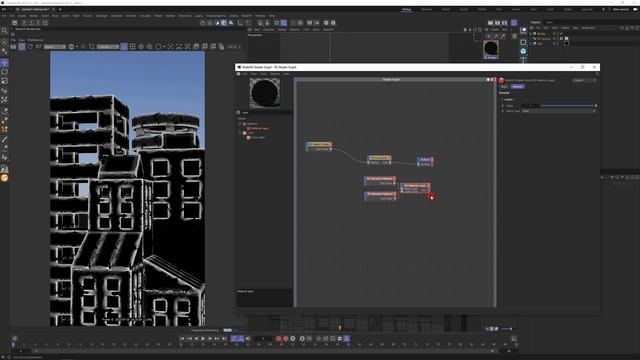Click the autokeying red circle button
The height and width of the screenshot is (360, 640).
[x=286, y=338]
